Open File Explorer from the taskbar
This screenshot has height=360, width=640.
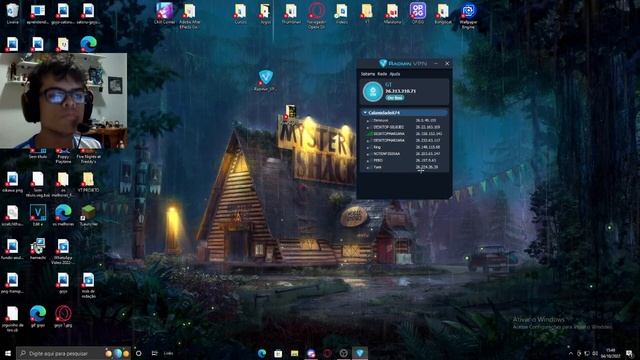point(294,353)
